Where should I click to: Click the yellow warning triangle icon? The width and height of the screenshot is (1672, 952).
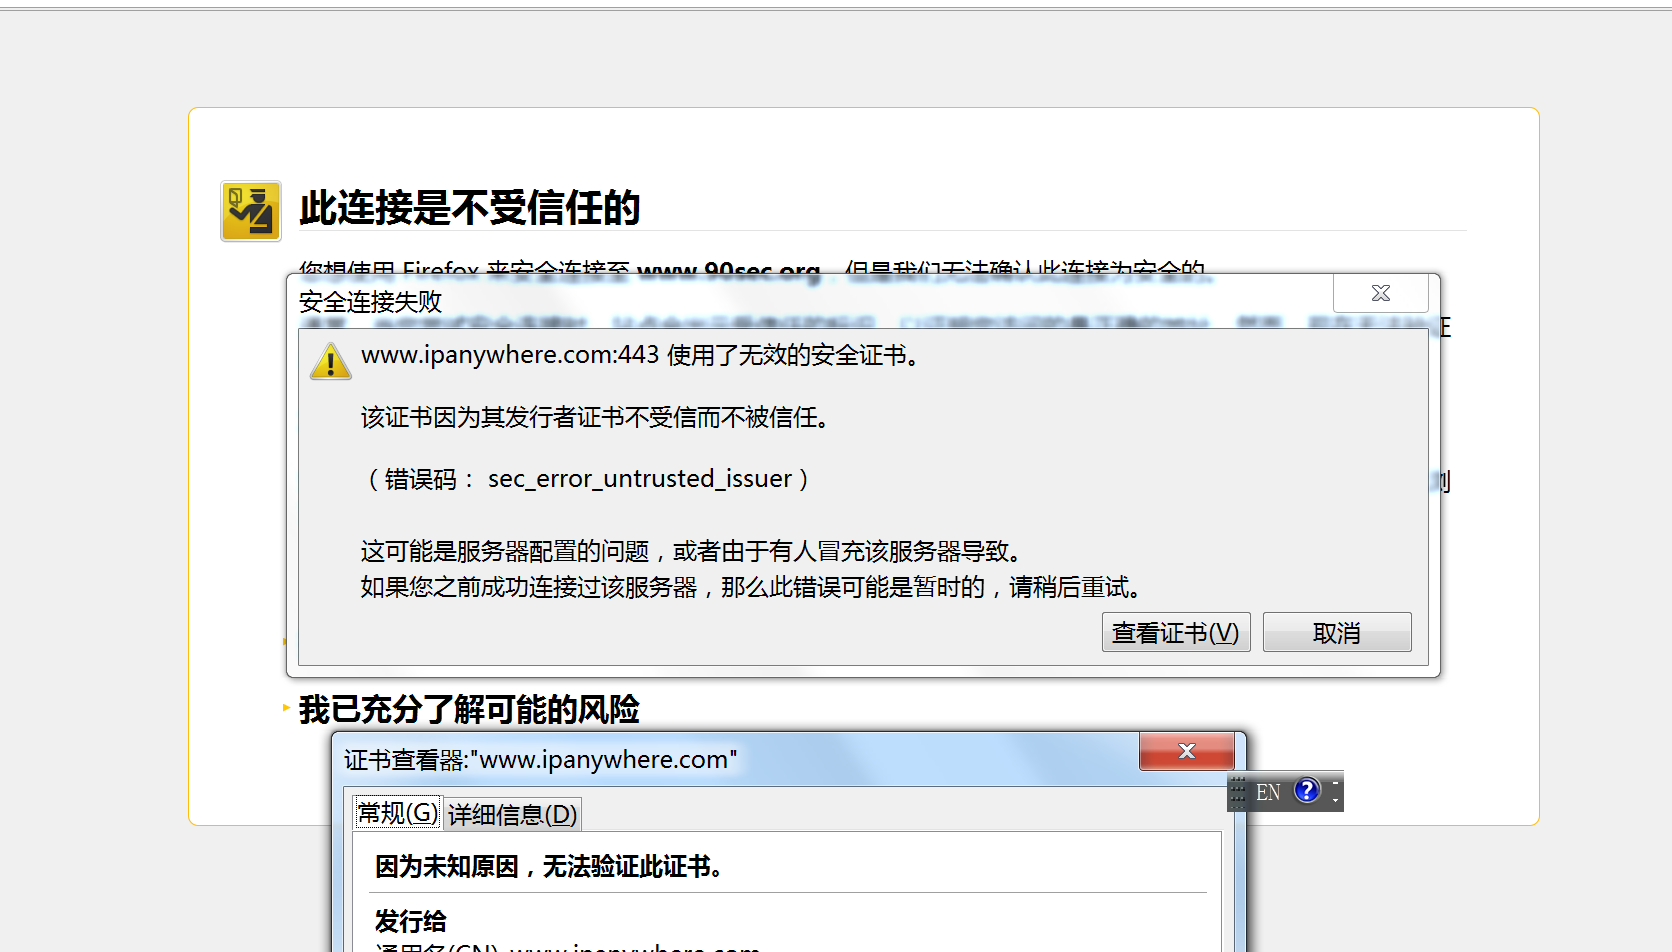coord(330,361)
